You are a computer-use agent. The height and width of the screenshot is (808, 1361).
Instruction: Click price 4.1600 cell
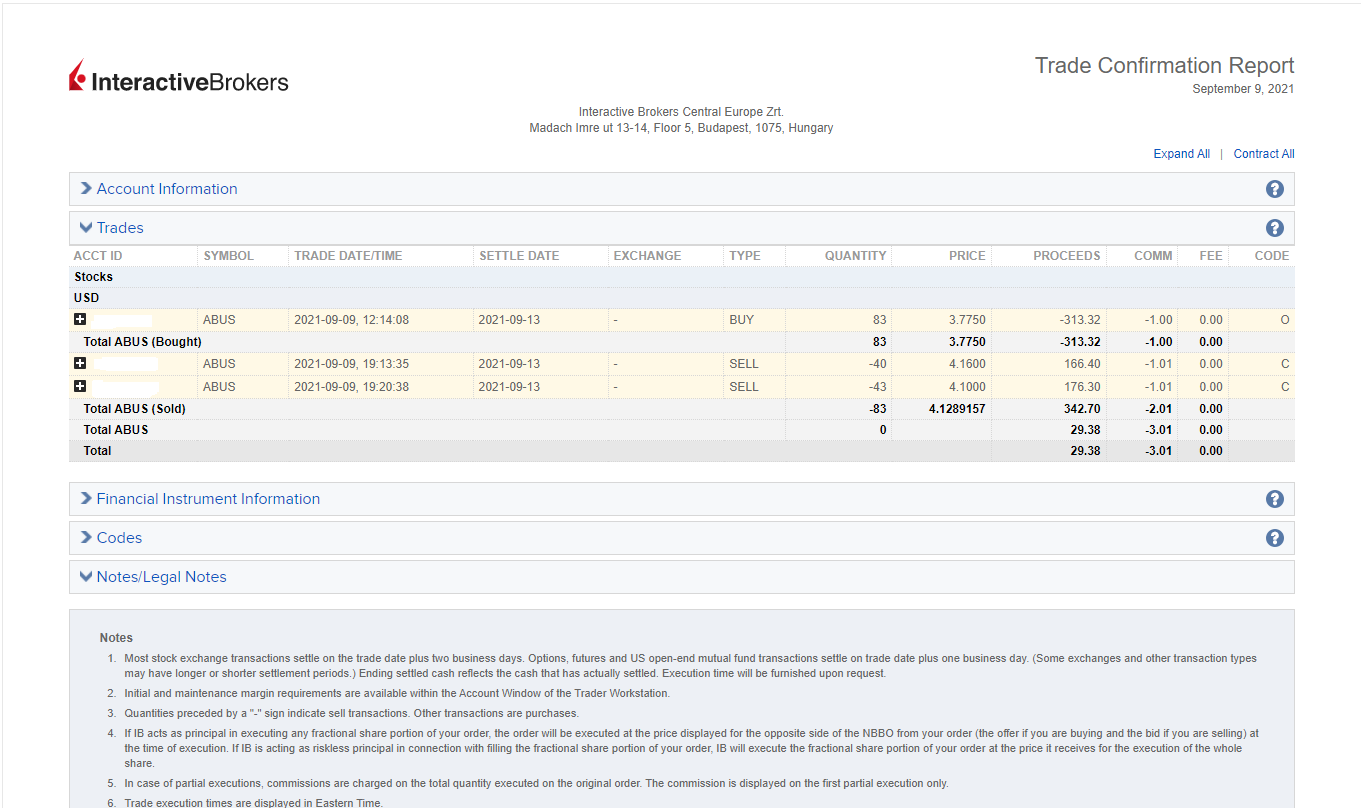pyautogui.click(x=966, y=364)
